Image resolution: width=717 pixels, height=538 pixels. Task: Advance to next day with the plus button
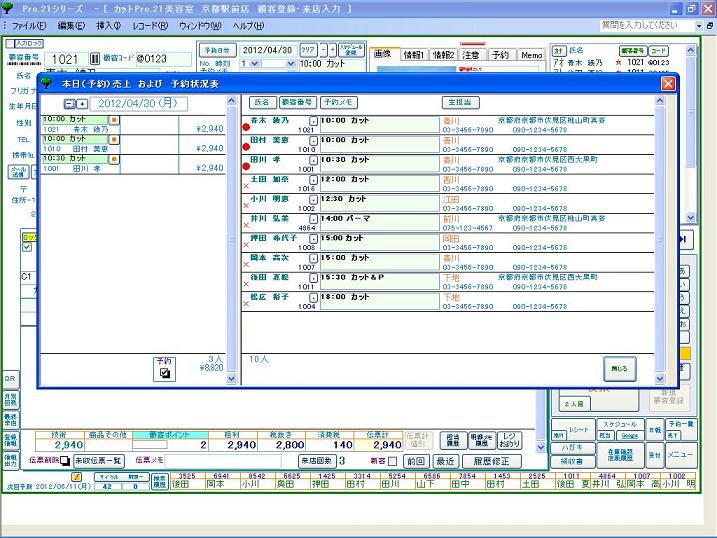82,104
